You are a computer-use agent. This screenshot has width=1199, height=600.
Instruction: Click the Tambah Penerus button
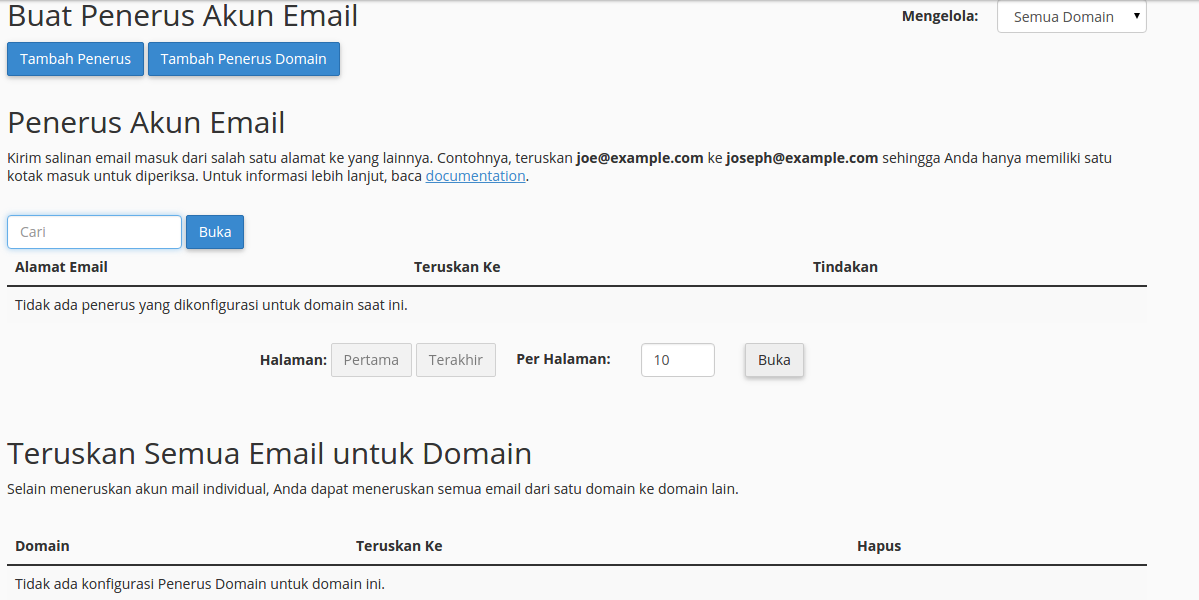75,59
